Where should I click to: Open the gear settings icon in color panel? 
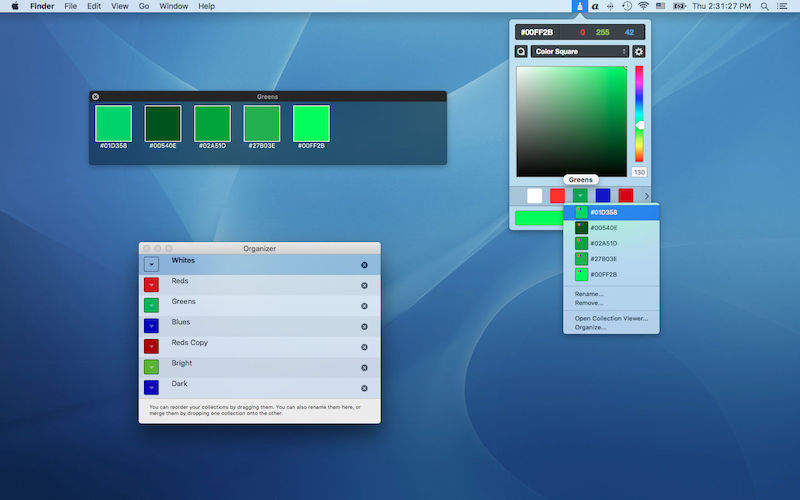pyautogui.click(x=639, y=52)
